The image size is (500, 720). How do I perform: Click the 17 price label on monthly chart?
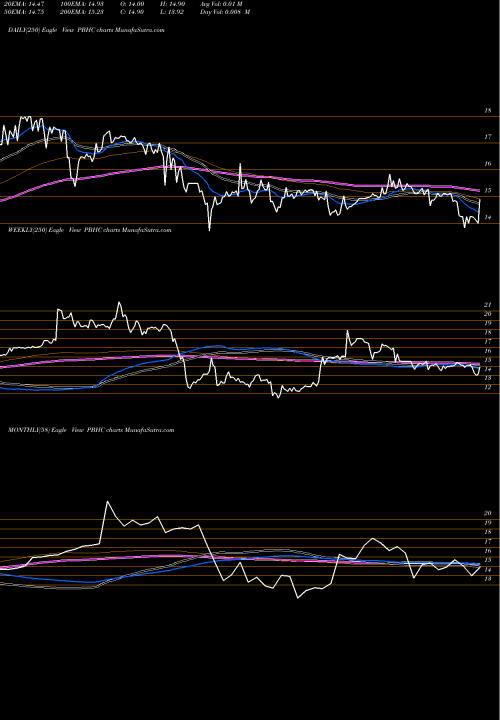(488, 542)
